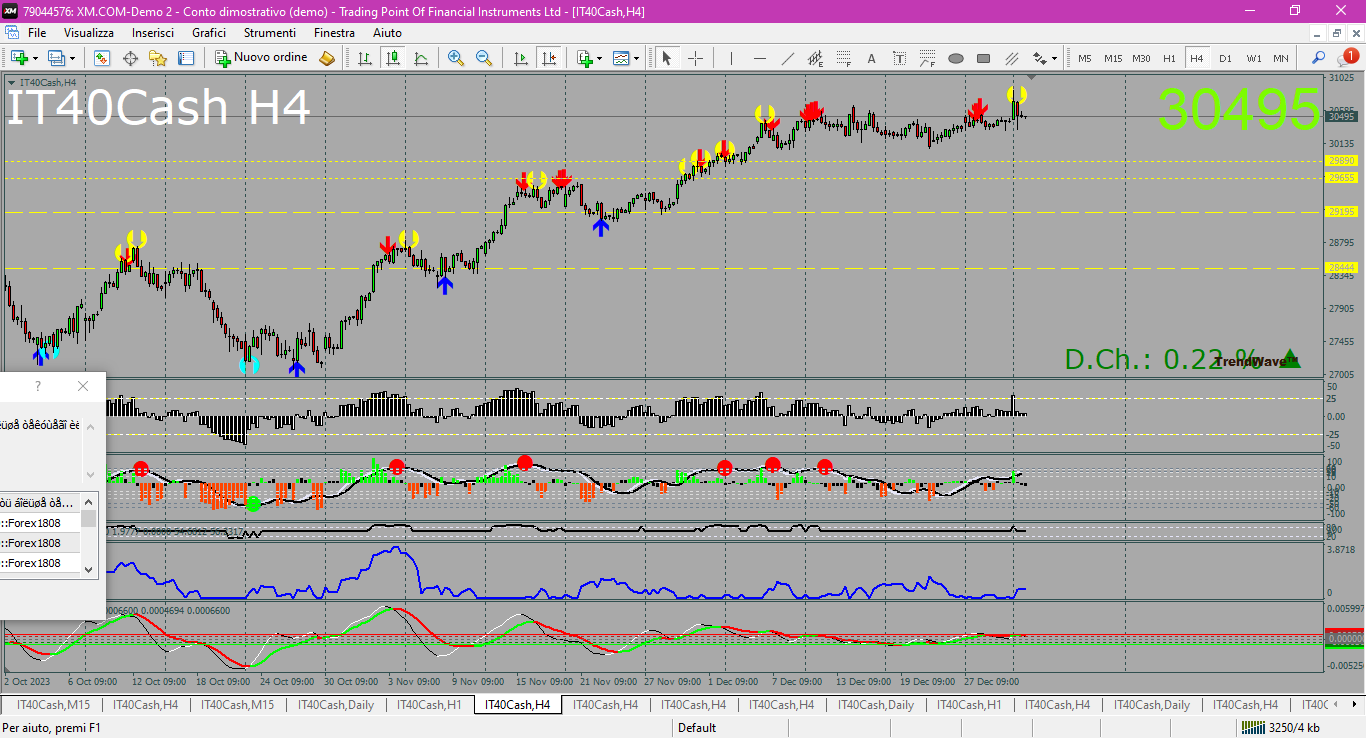Switch to H1 timeframe
This screenshot has width=1366, height=738.
pos(1169,58)
